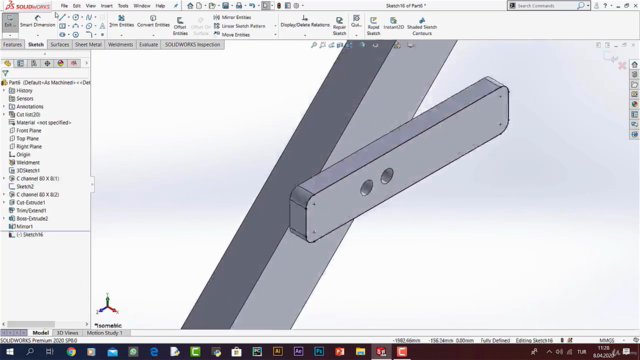This screenshot has height=360, width=640.
Task: Switch to the Features tab
Action: 12,44
